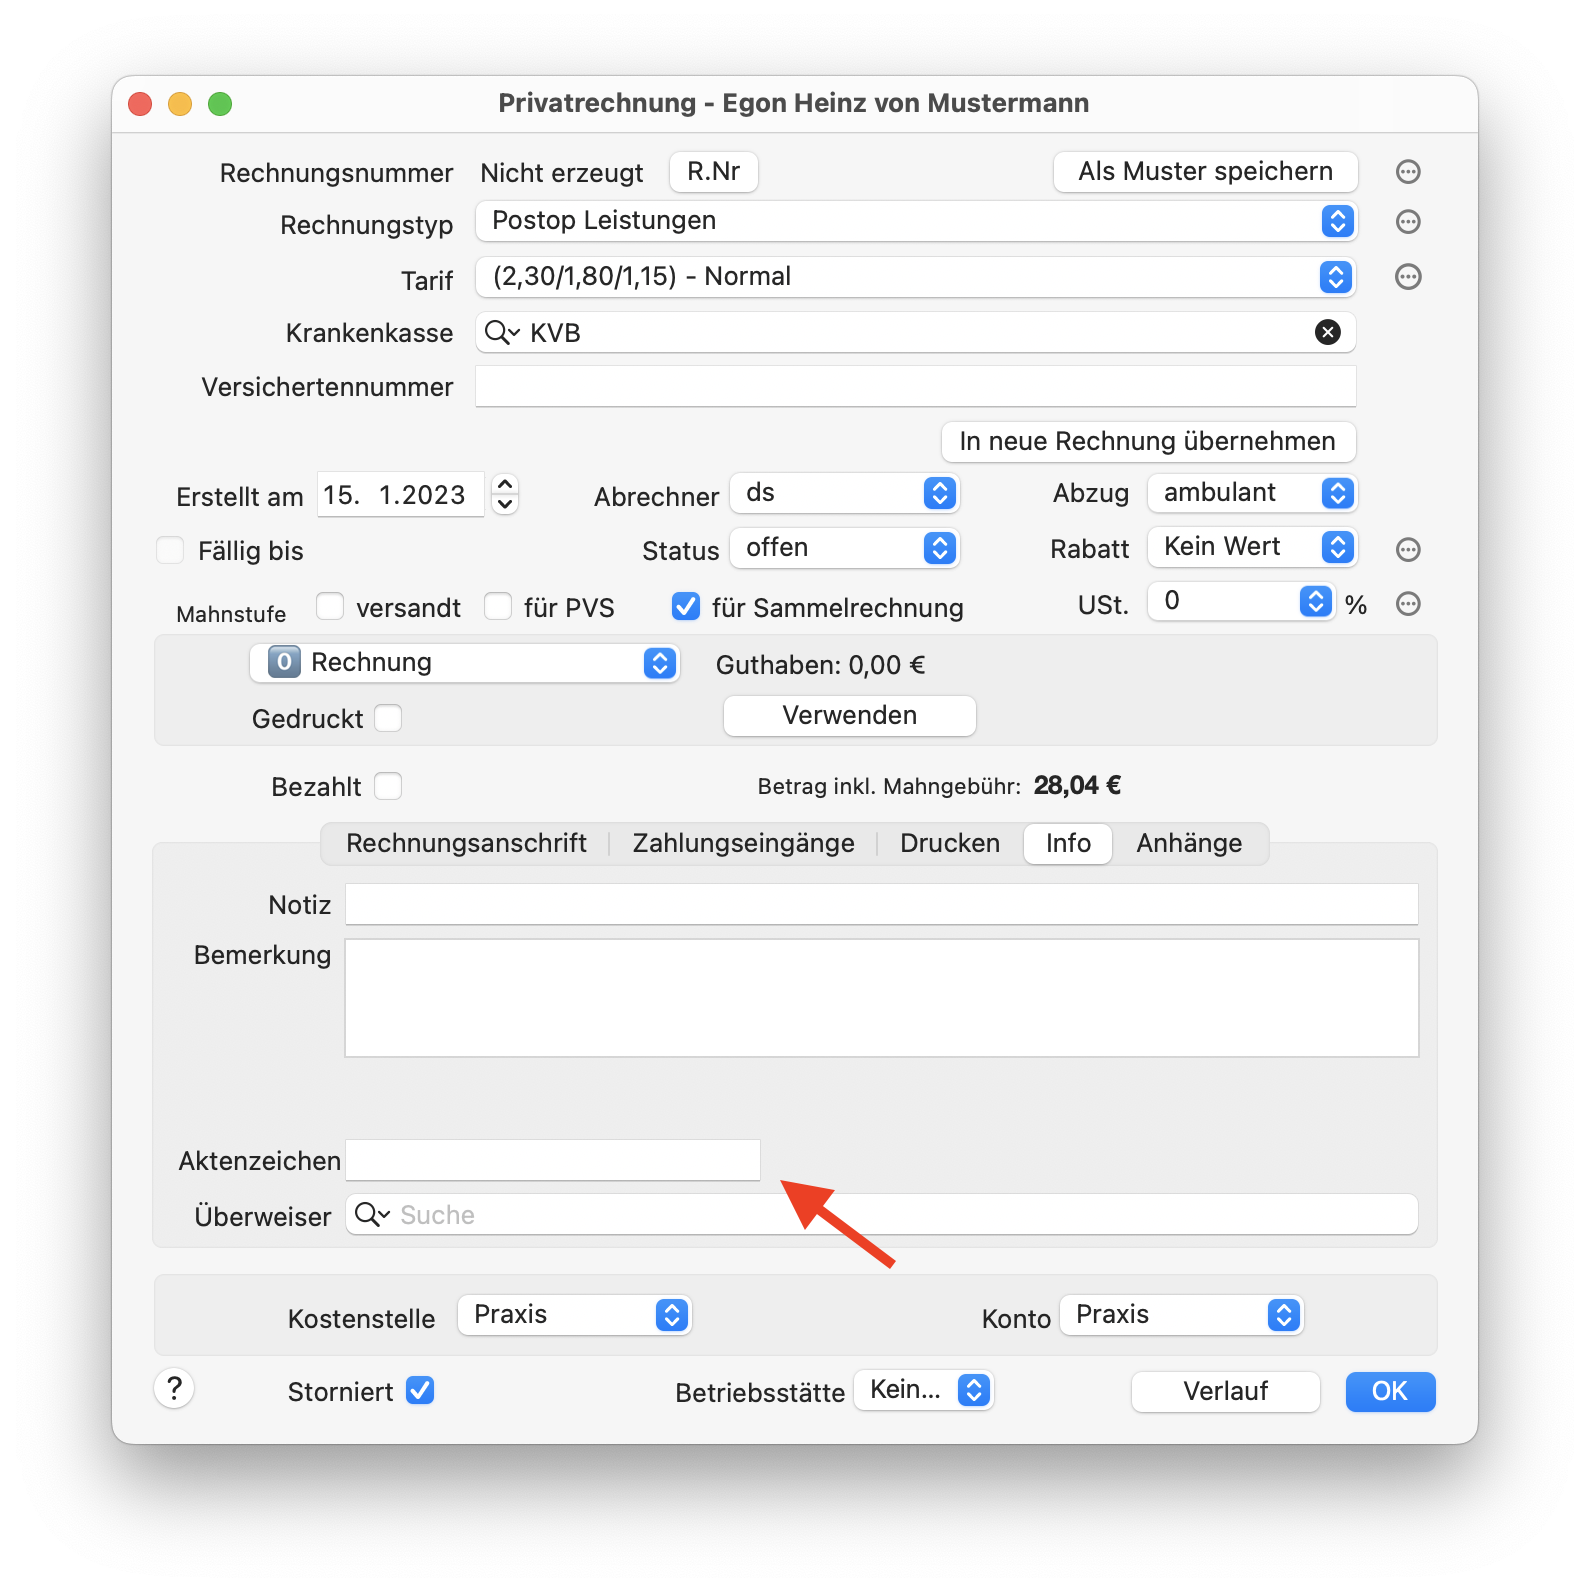Click the Aktenzeichen input field

553,1160
